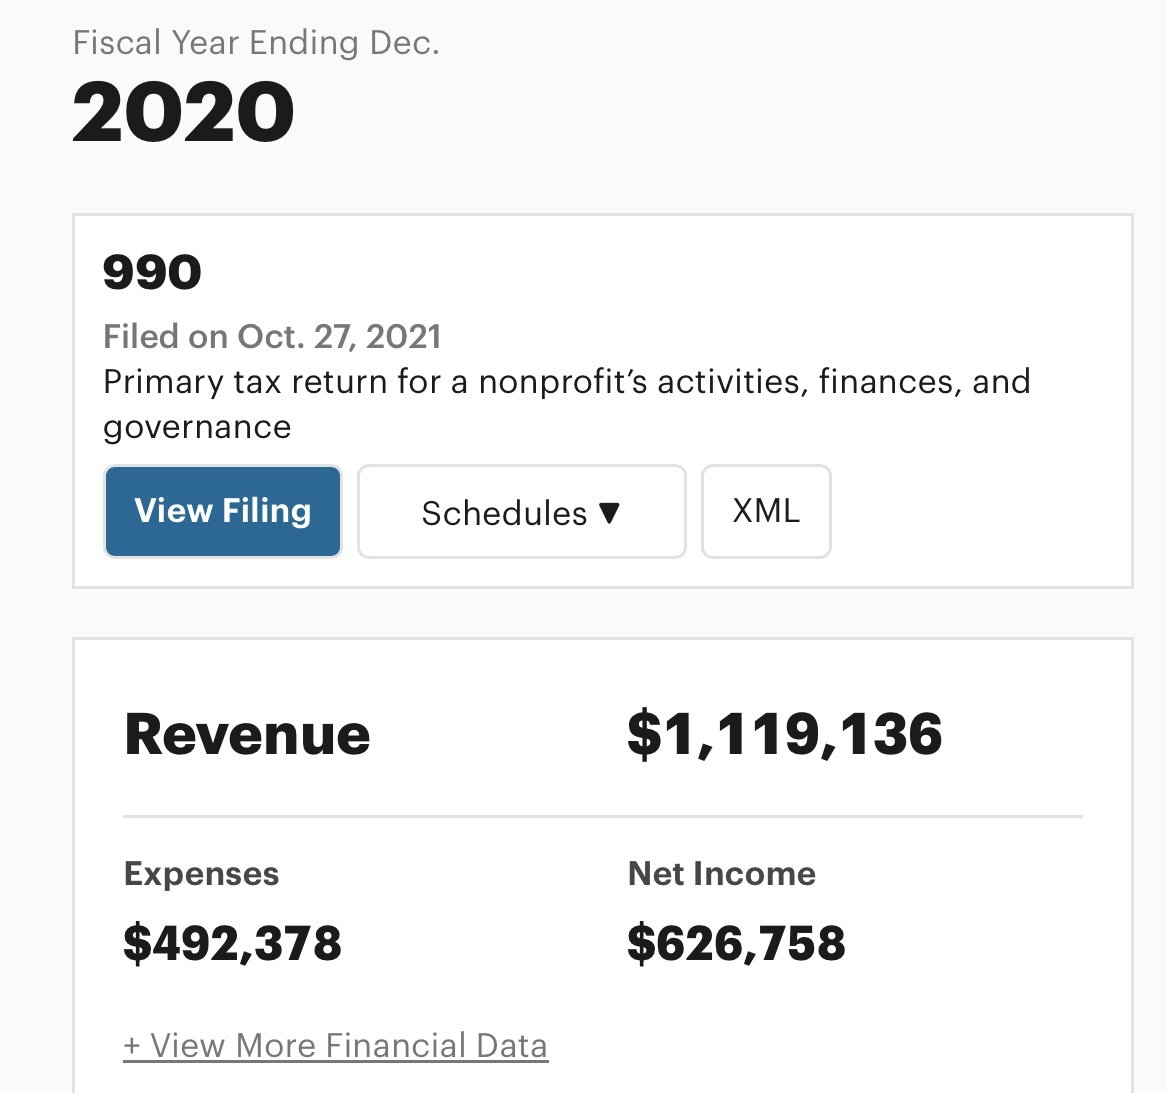Select the $492,378 expenses amount
Screen dimensions: 1167x1093
coord(232,943)
